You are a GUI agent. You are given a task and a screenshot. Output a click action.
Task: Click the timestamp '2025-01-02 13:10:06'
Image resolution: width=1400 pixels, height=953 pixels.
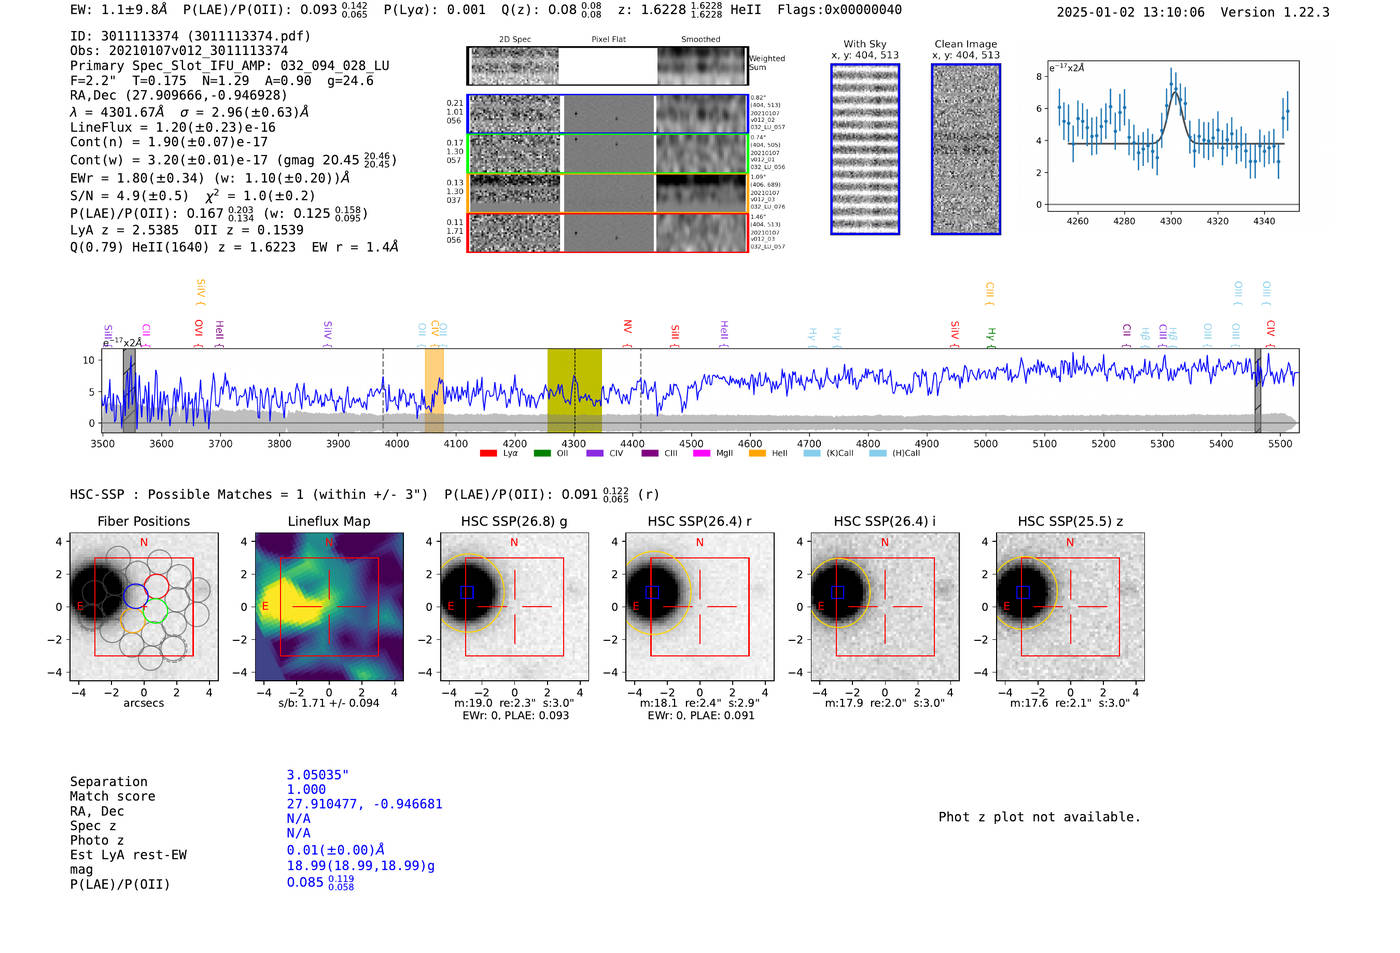click(1131, 12)
